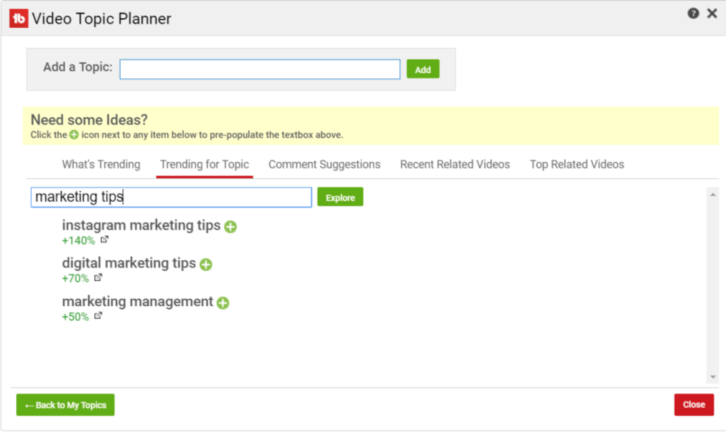This screenshot has width=726, height=434.
Task: Add 'marketing management' with plus icon
Action: tap(223, 302)
